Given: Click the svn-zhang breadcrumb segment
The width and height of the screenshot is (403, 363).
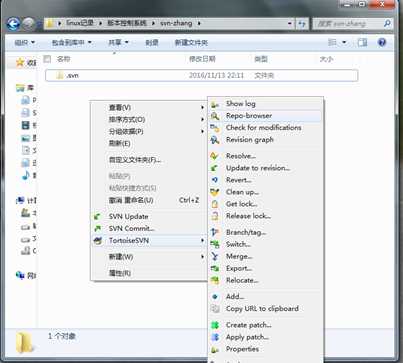Looking at the screenshot, I should click(176, 23).
